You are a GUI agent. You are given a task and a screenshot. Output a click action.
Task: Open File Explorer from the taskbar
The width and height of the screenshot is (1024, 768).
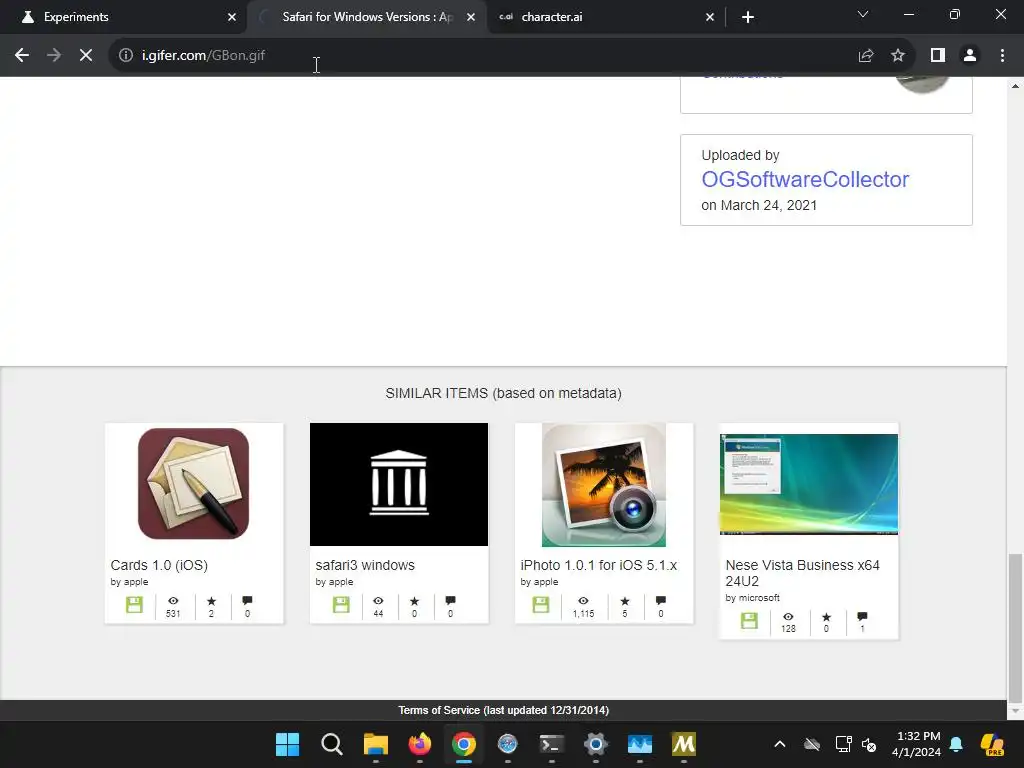(x=376, y=744)
